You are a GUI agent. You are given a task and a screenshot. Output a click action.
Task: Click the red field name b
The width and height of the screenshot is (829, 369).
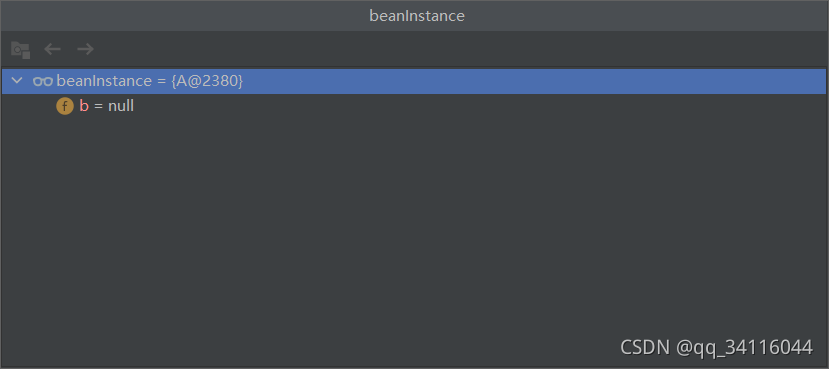point(84,106)
